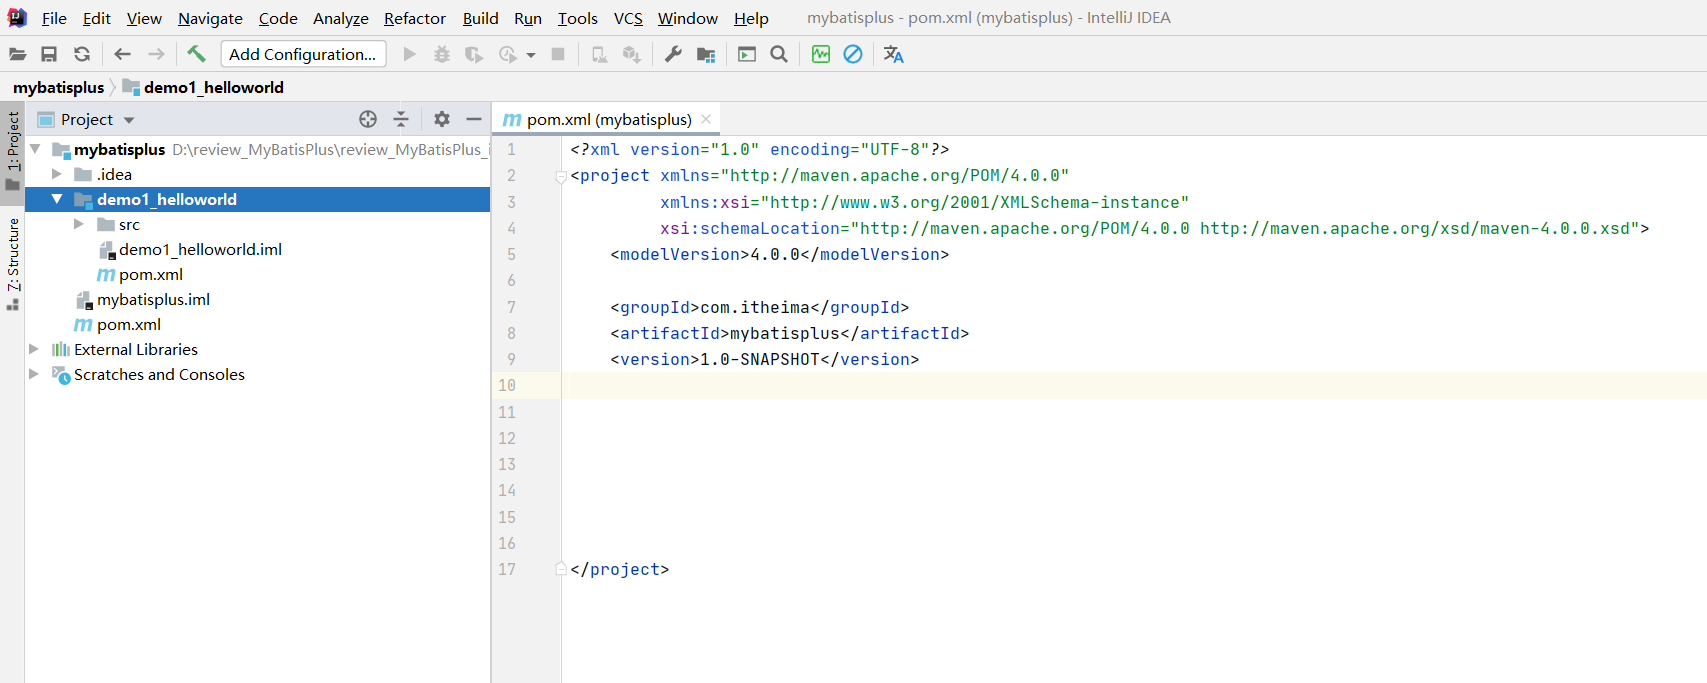Hide the Project panel with minus icon
This screenshot has height=683, width=1707.
pos(474,119)
